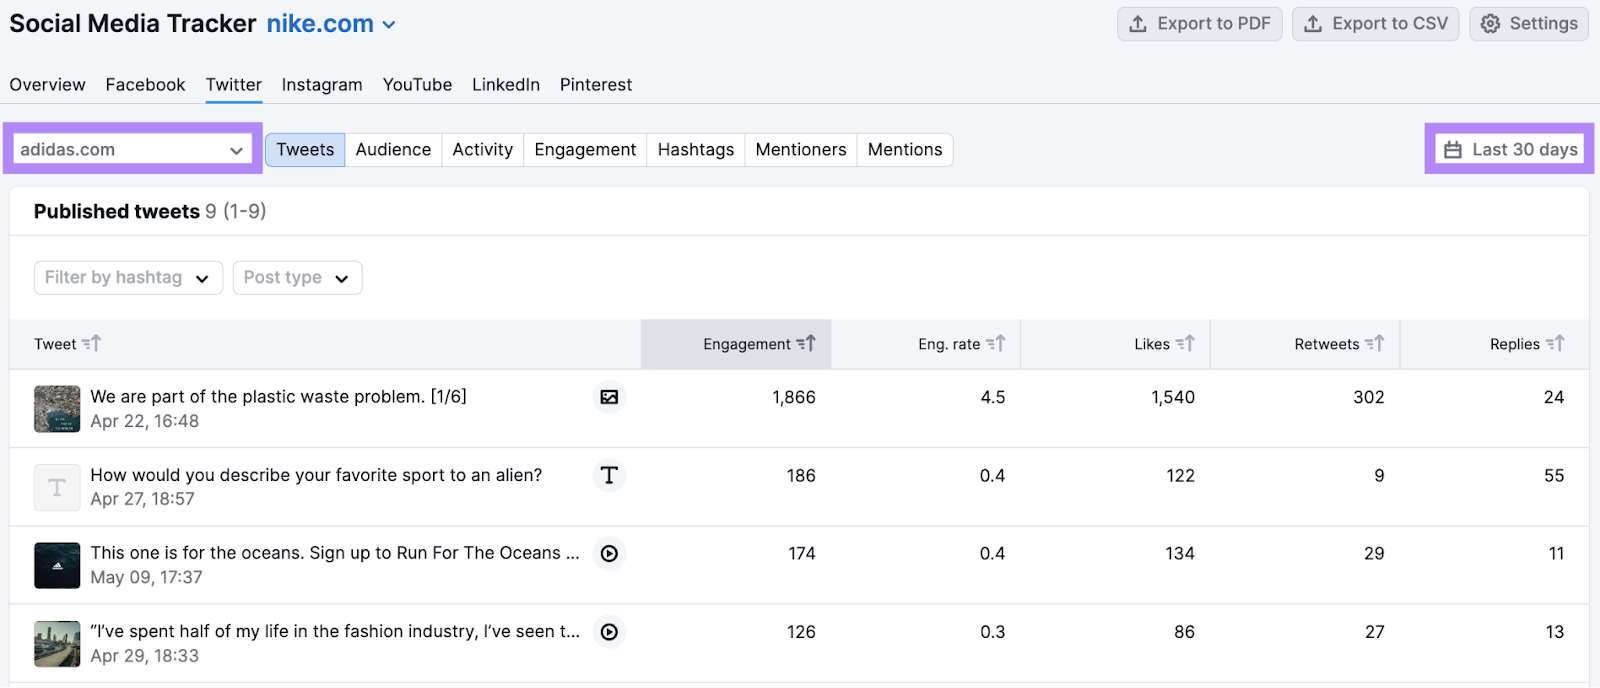This screenshot has width=1600, height=688.
Task: Open the Post type dropdown
Action: point(297,278)
